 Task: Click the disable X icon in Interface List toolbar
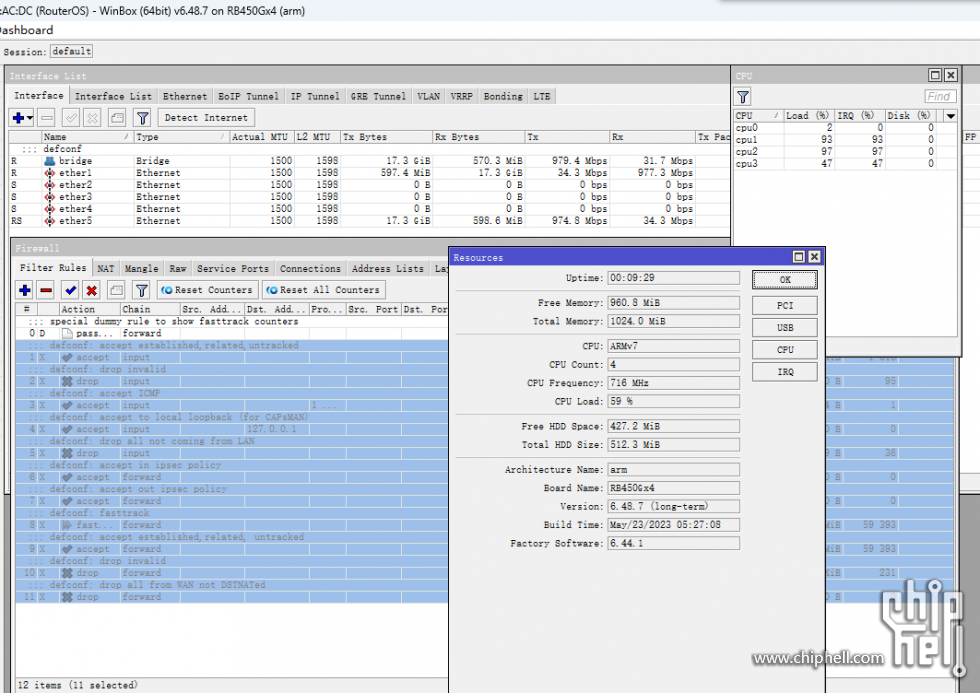point(92,117)
